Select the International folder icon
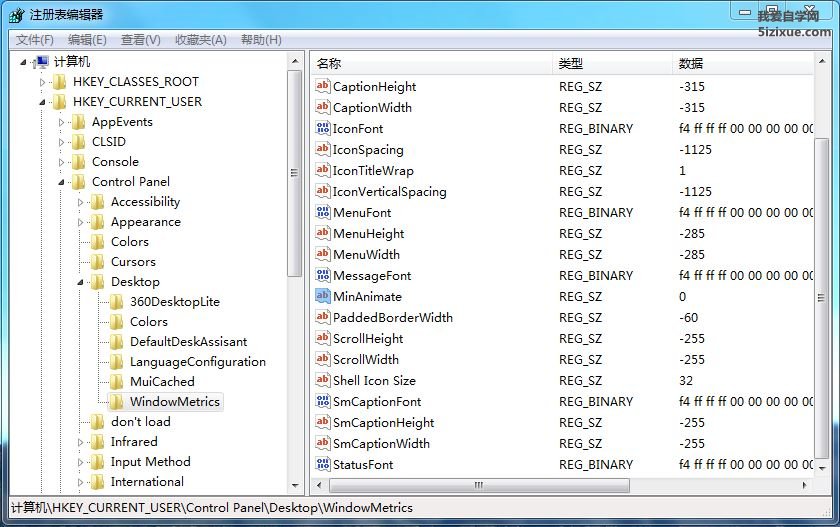This screenshot has width=840, height=527. pyautogui.click(x=98, y=482)
